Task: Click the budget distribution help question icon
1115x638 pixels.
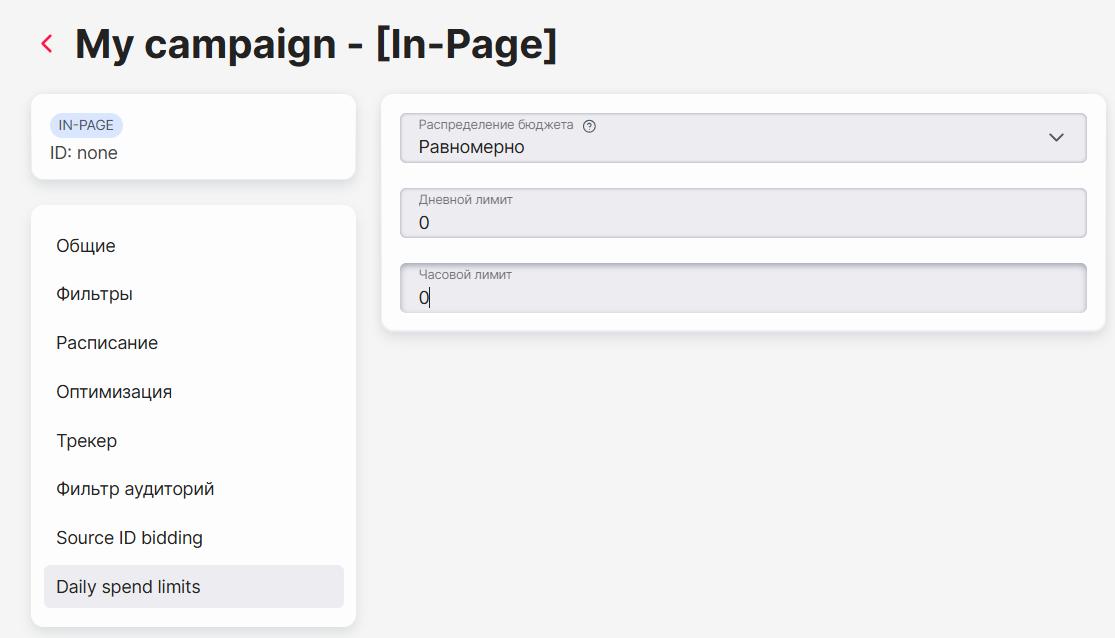Action: (589, 126)
